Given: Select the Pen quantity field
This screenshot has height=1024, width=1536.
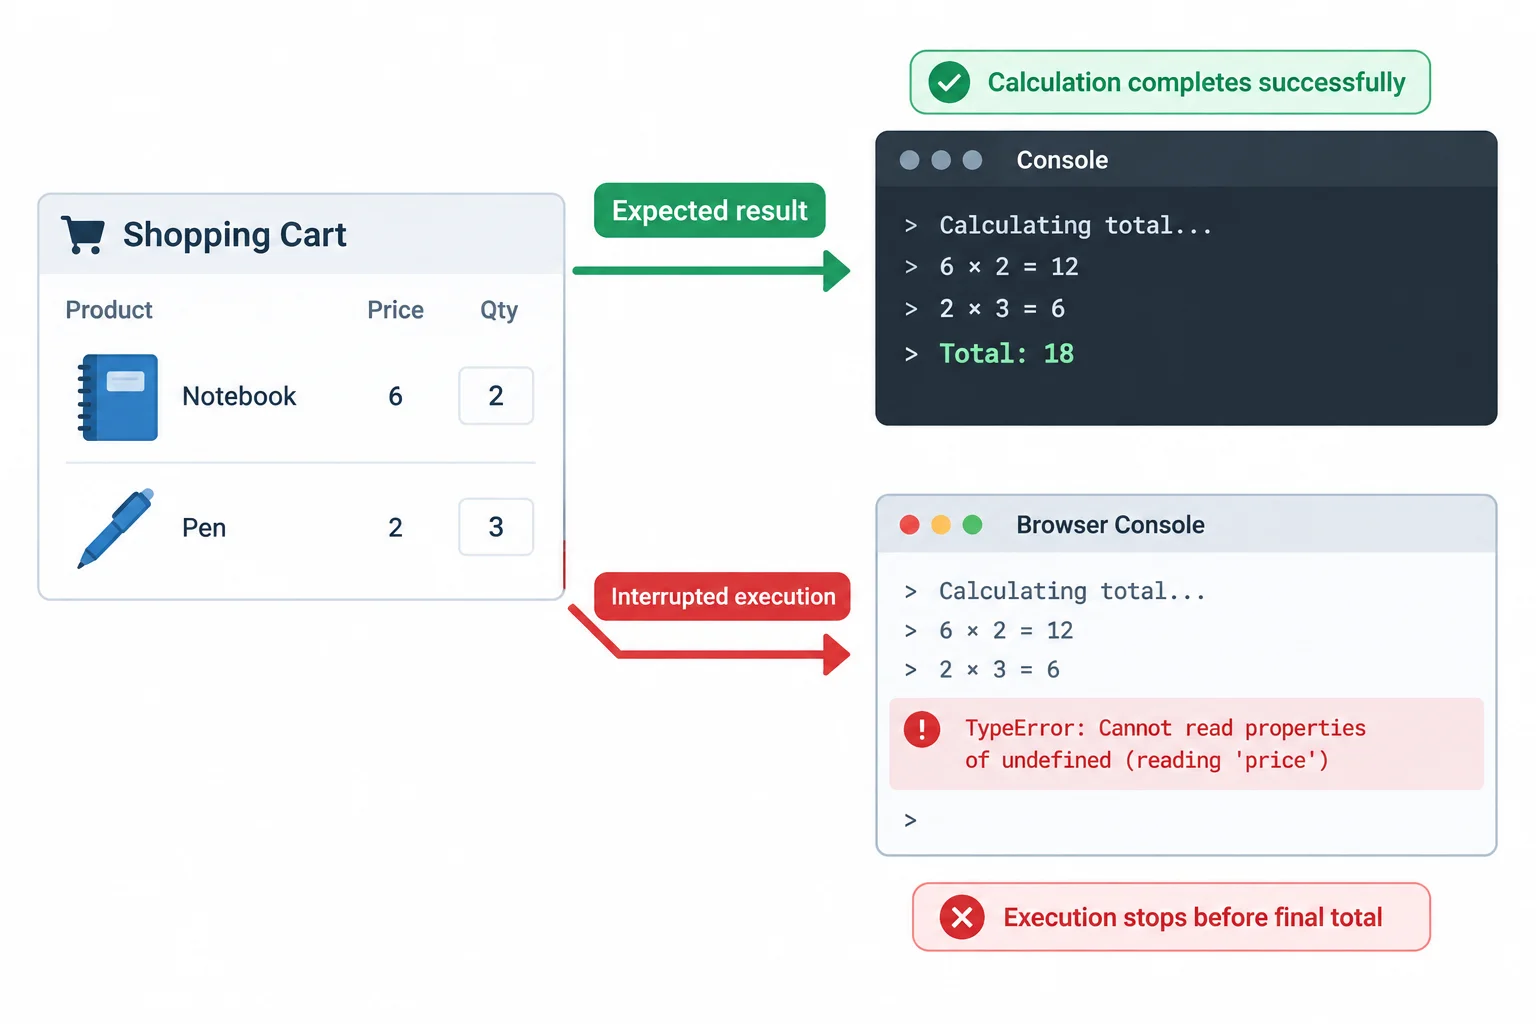Looking at the screenshot, I should (x=496, y=527).
